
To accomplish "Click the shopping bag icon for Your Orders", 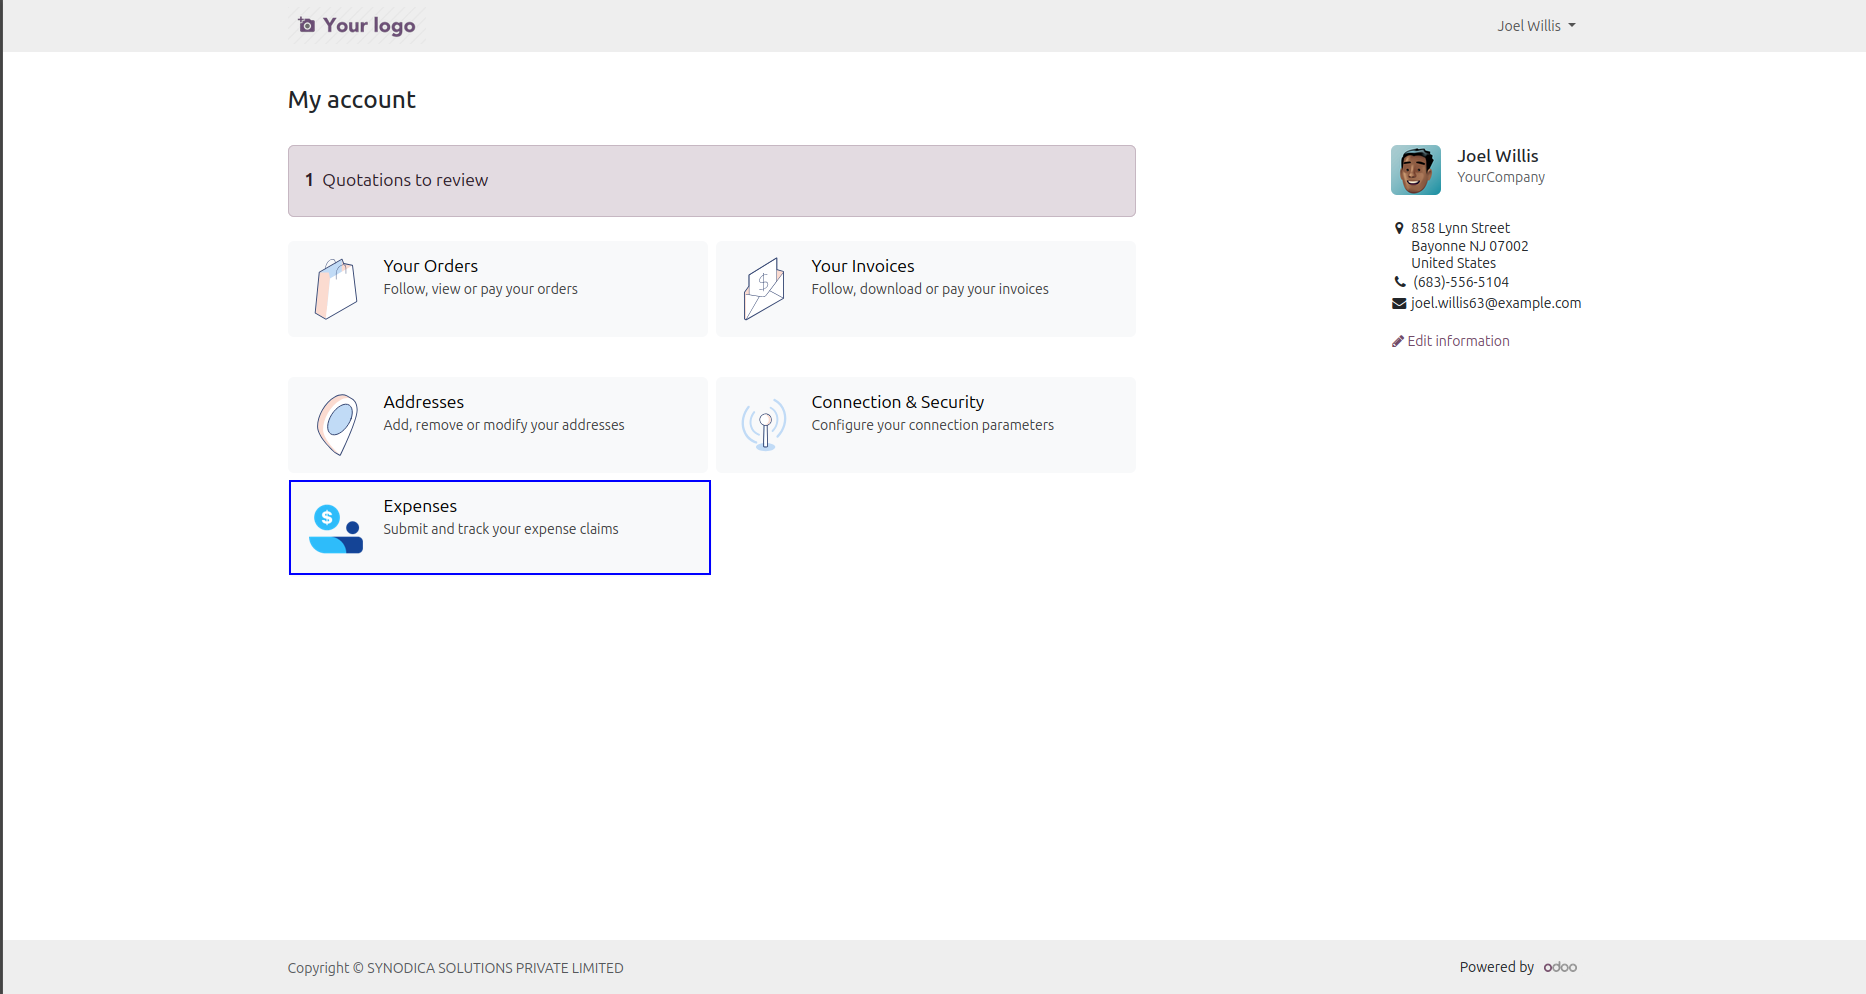I will point(336,289).
